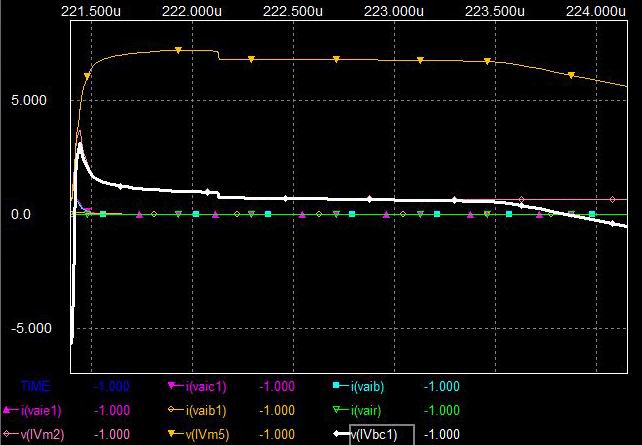
Task: Select the i(vaib) legend entry
Action: pos(367,386)
